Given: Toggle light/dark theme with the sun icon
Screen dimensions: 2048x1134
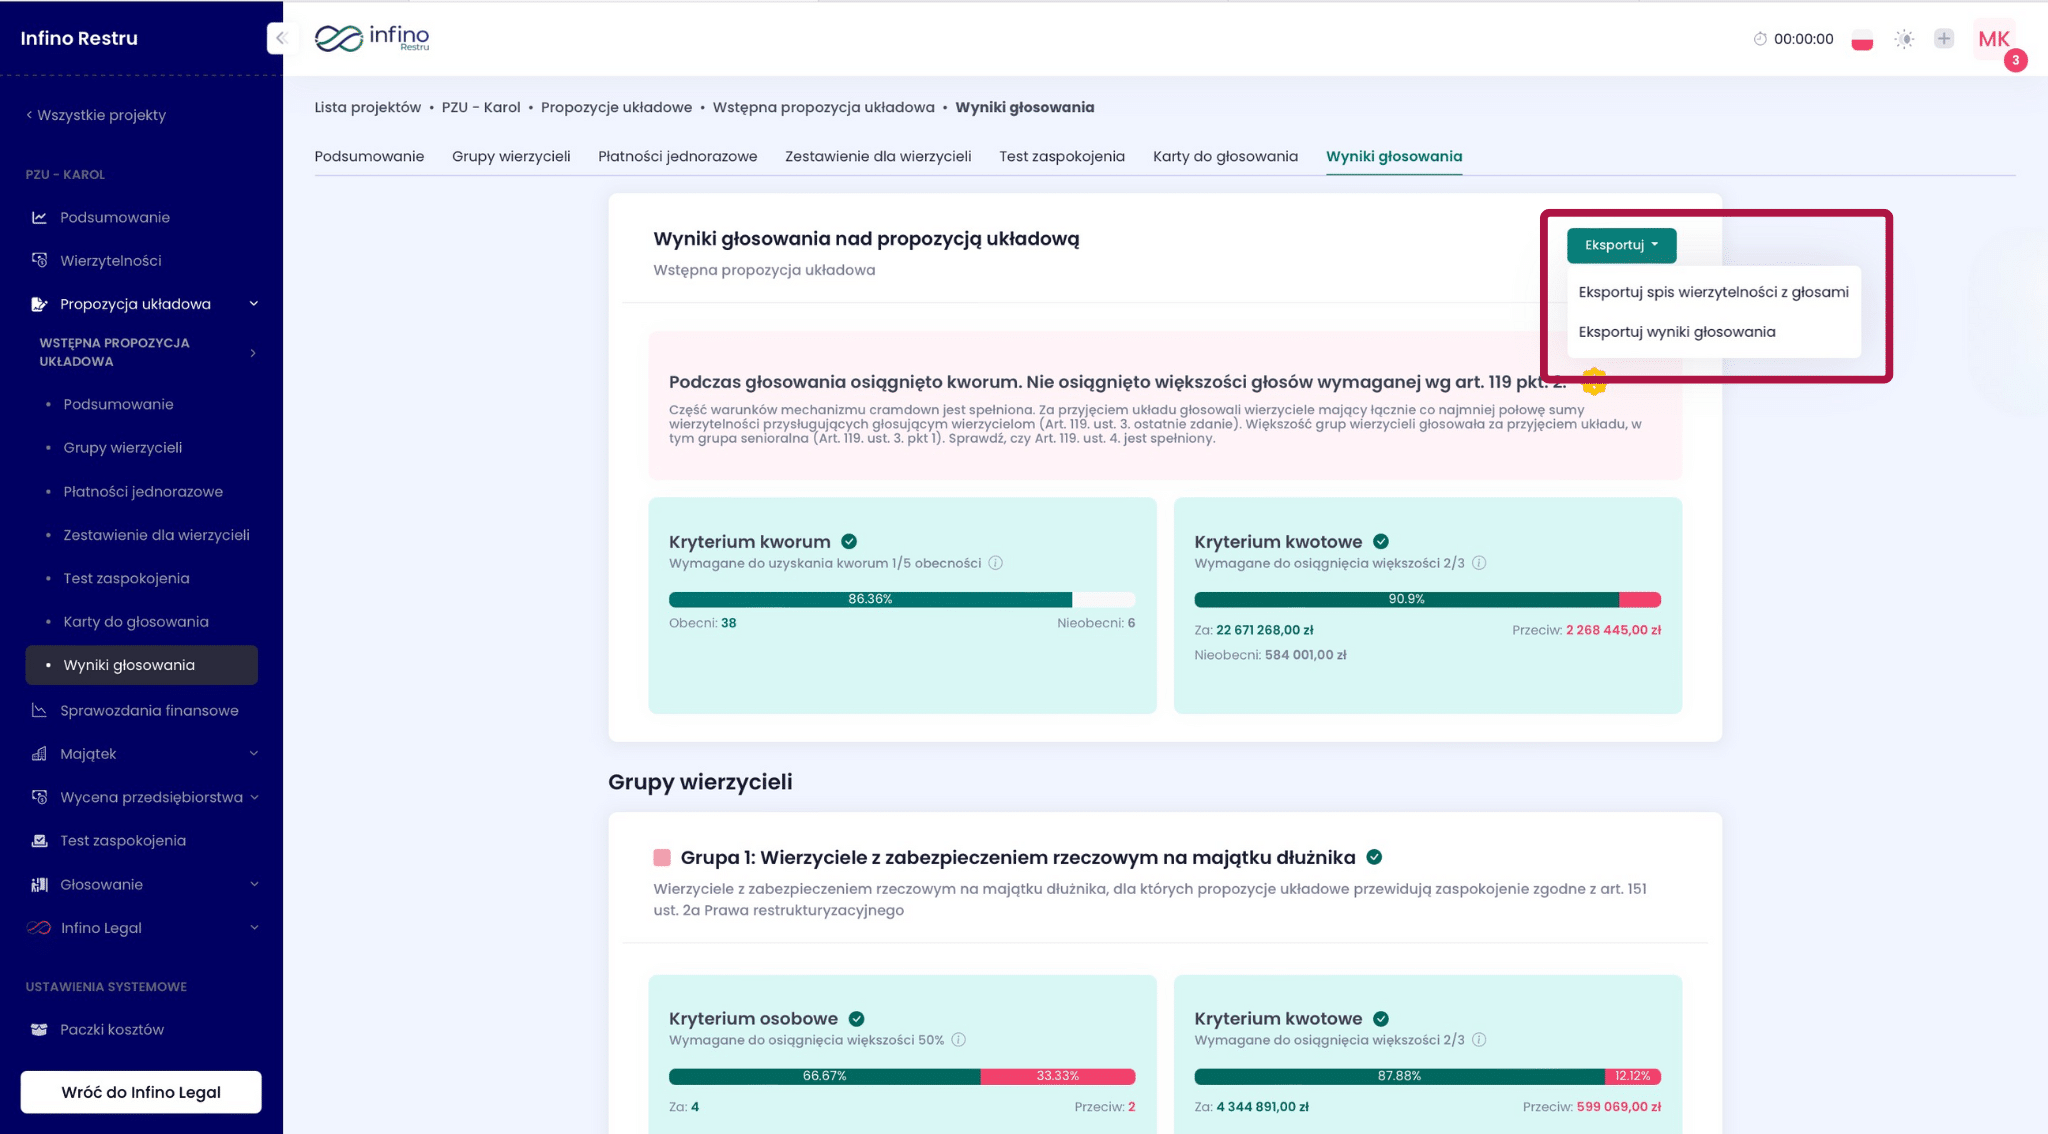Looking at the screenshot, I should 1904,39.
